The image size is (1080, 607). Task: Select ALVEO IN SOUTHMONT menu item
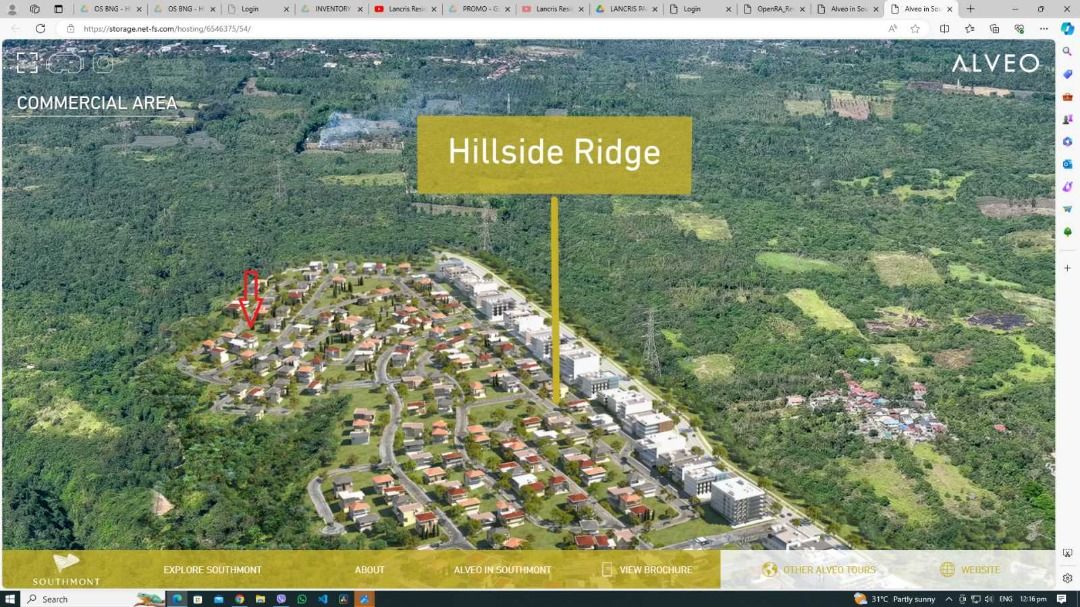click(x=502, y=570)
